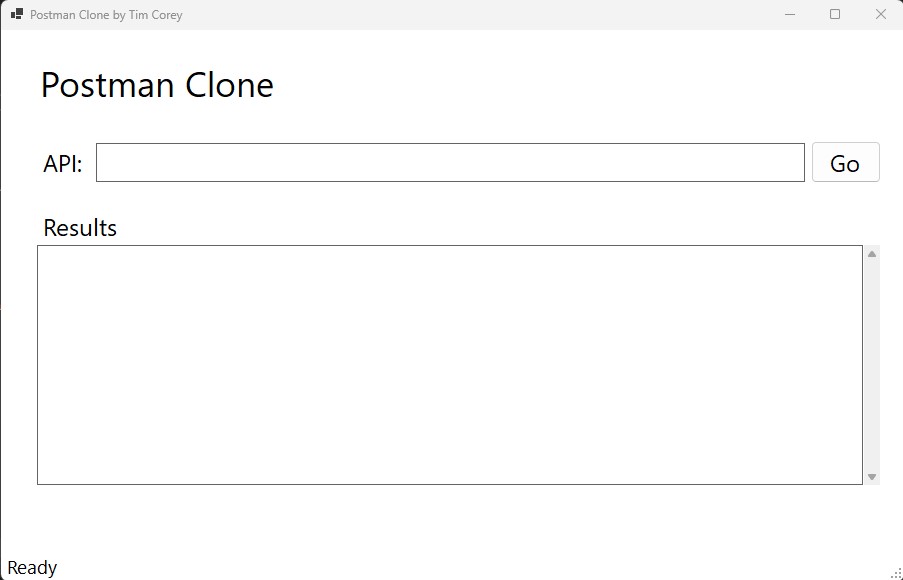The image size is (903, 580).
Task: Click the blank area right of the Postman Clone heading
Action: [580, 85]
